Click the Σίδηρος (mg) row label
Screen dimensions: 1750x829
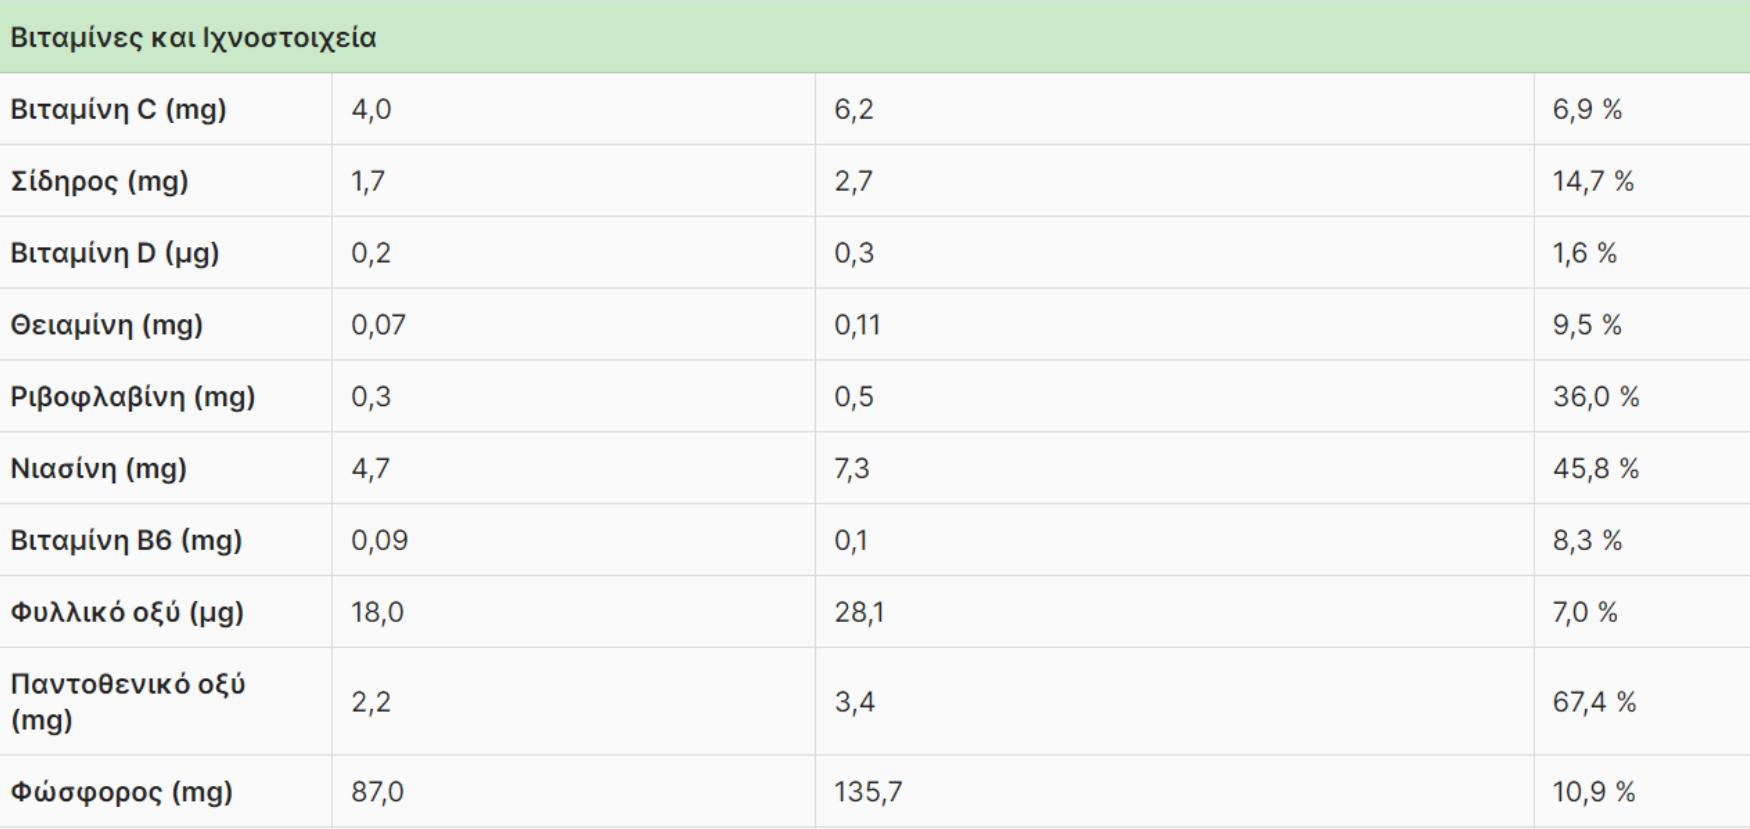99,181
